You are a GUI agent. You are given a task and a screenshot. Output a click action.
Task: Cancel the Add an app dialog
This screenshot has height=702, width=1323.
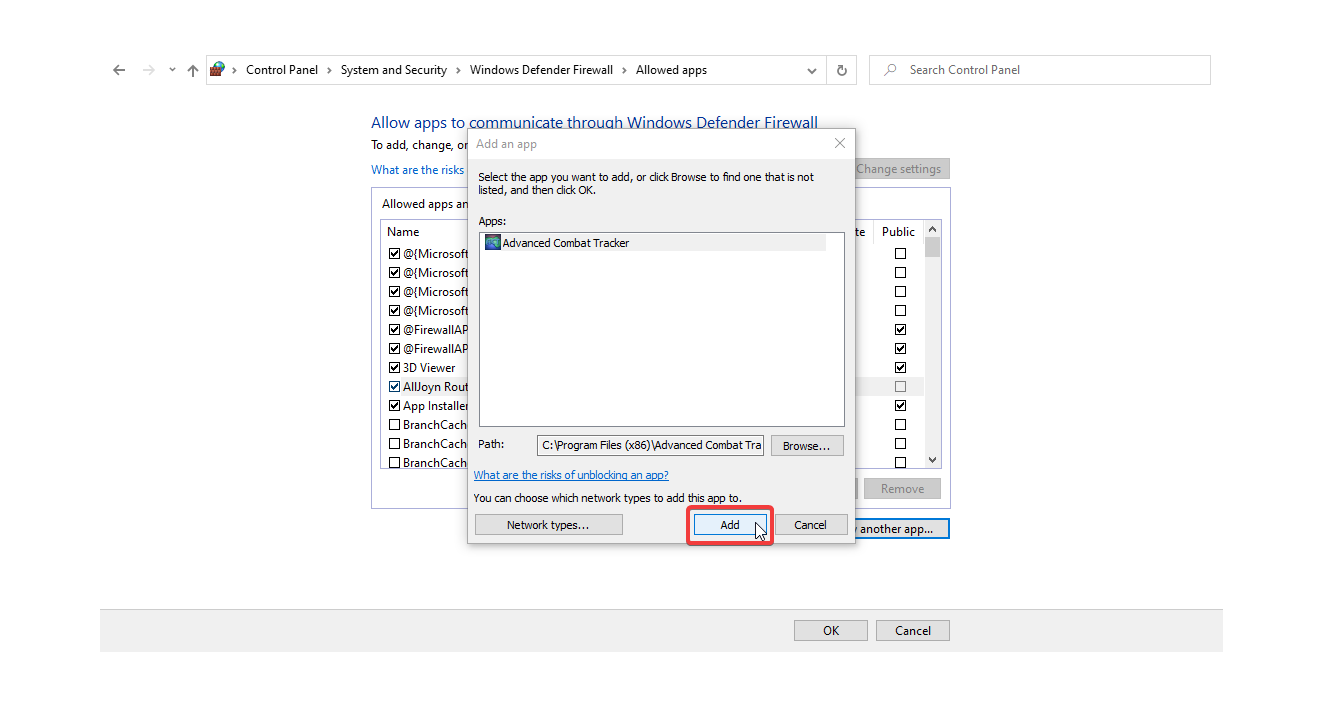click(x=811, y=525)
